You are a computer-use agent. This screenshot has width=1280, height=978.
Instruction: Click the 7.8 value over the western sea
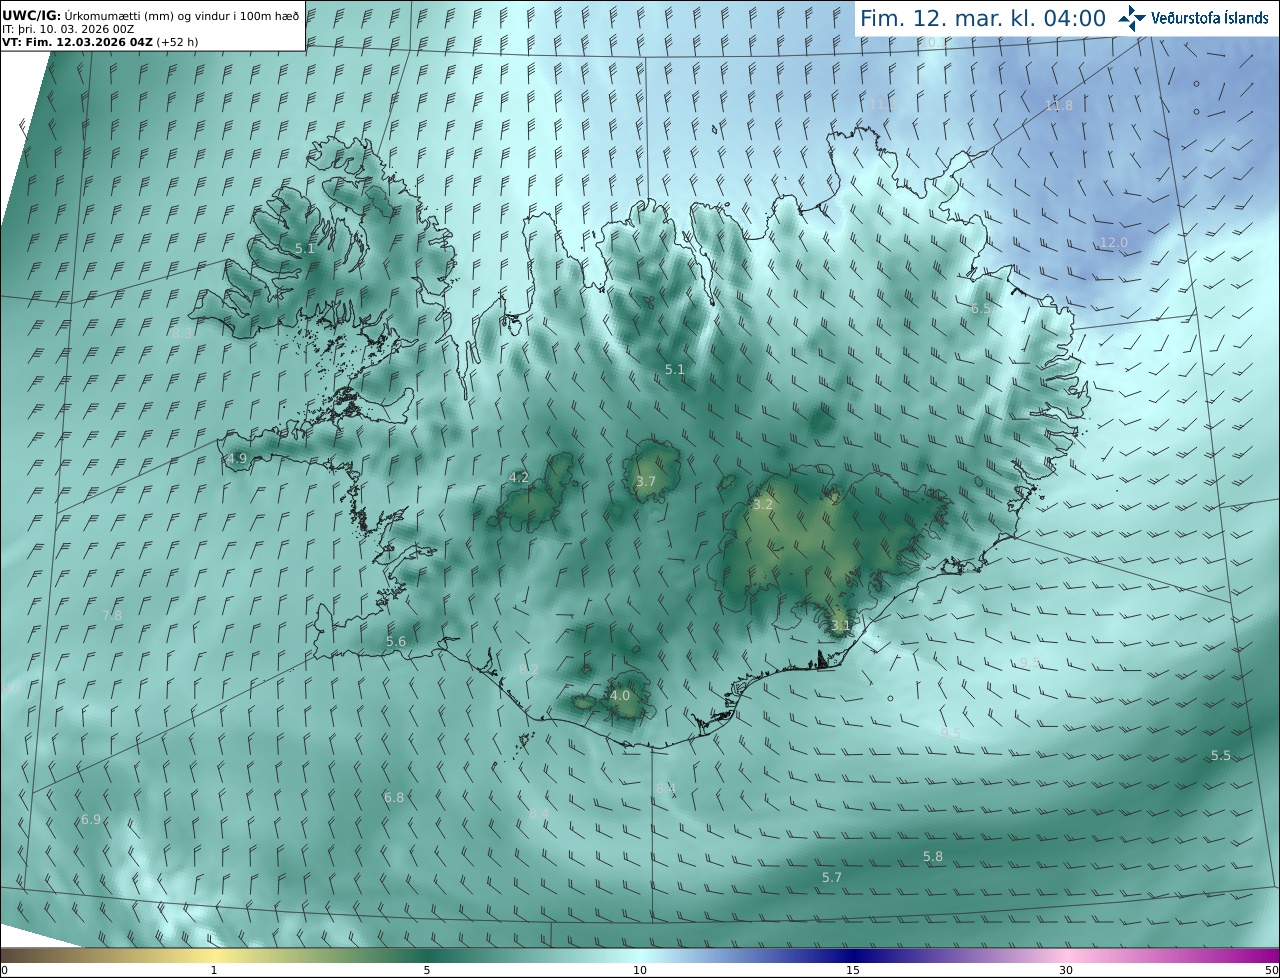[112, 614]
